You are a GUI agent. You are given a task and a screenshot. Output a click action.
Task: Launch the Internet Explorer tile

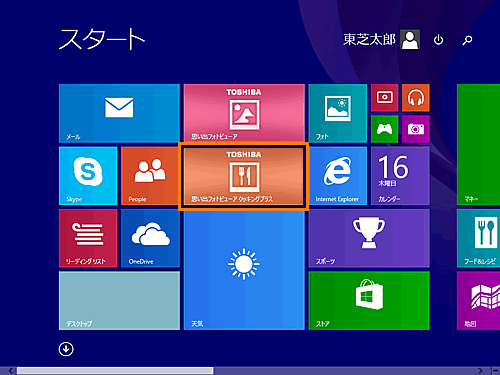[338, 176]
